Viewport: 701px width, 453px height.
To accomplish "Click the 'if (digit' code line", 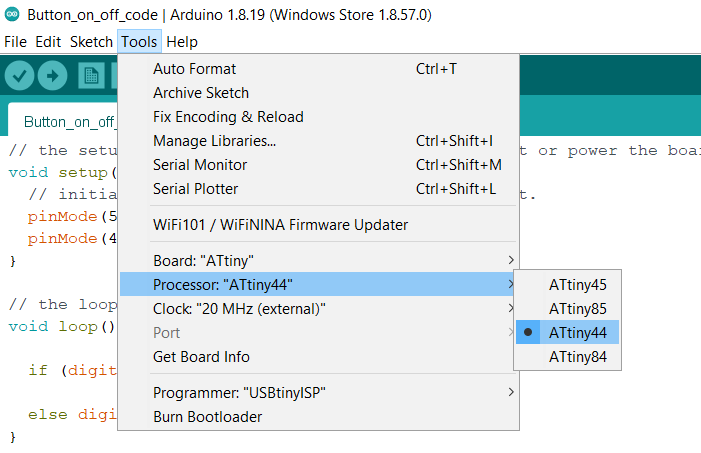I will [x=72, y=370].
